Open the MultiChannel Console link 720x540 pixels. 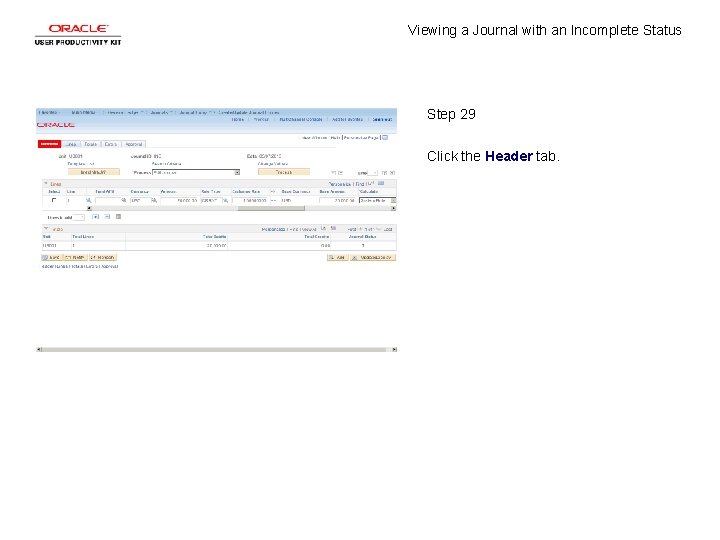point(301,119)
